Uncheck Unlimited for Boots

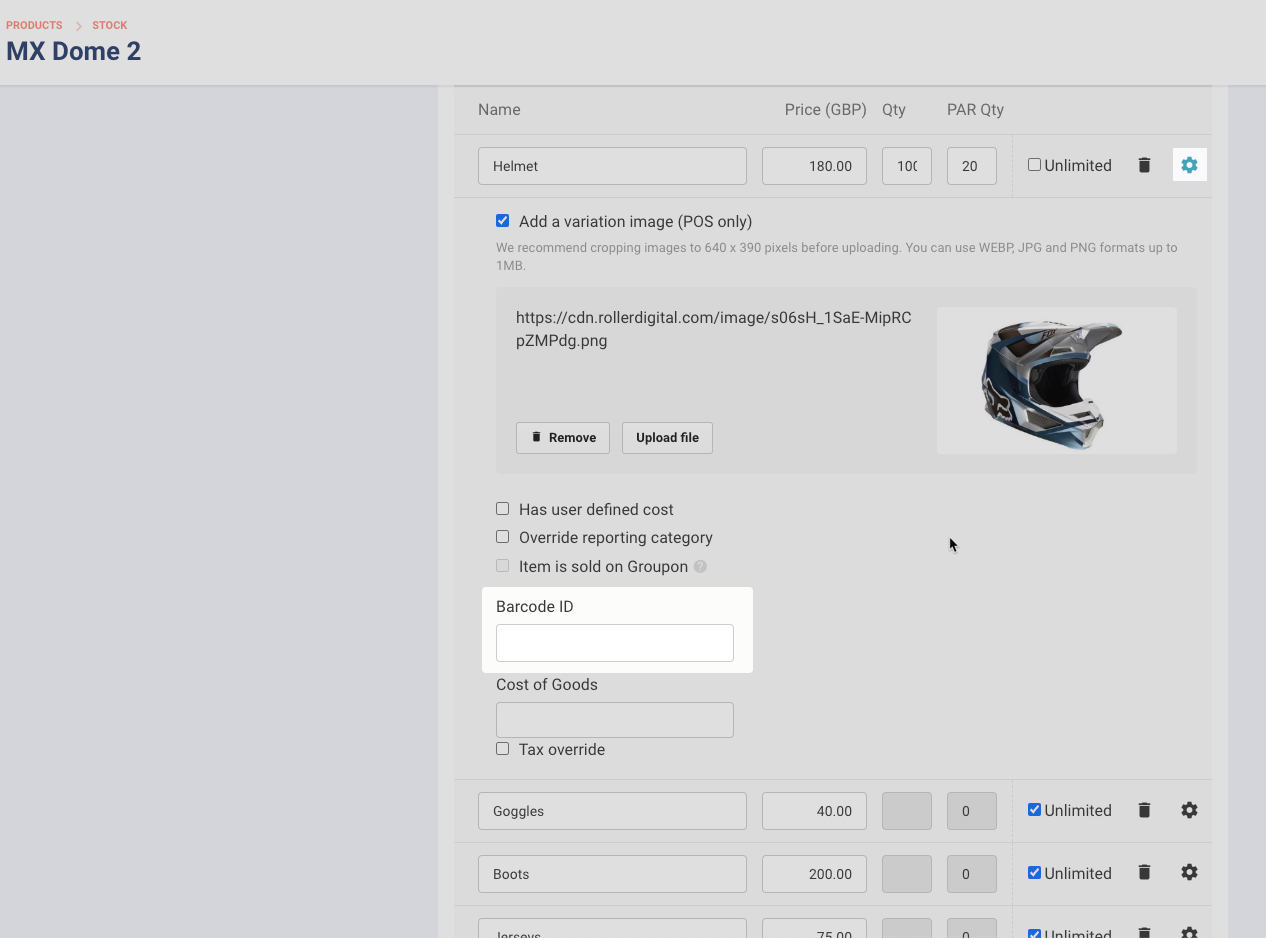tap(1035, 872)
